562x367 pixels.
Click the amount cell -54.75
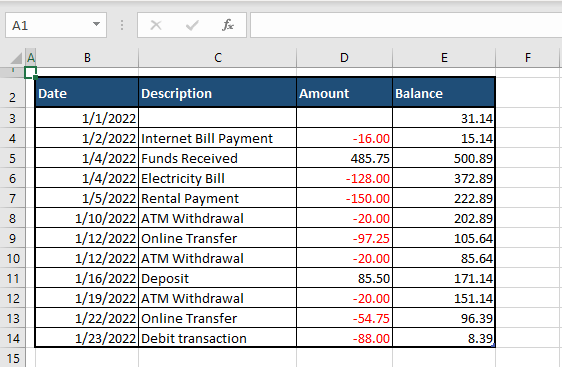pyautogui.click(x=344, y=319)
